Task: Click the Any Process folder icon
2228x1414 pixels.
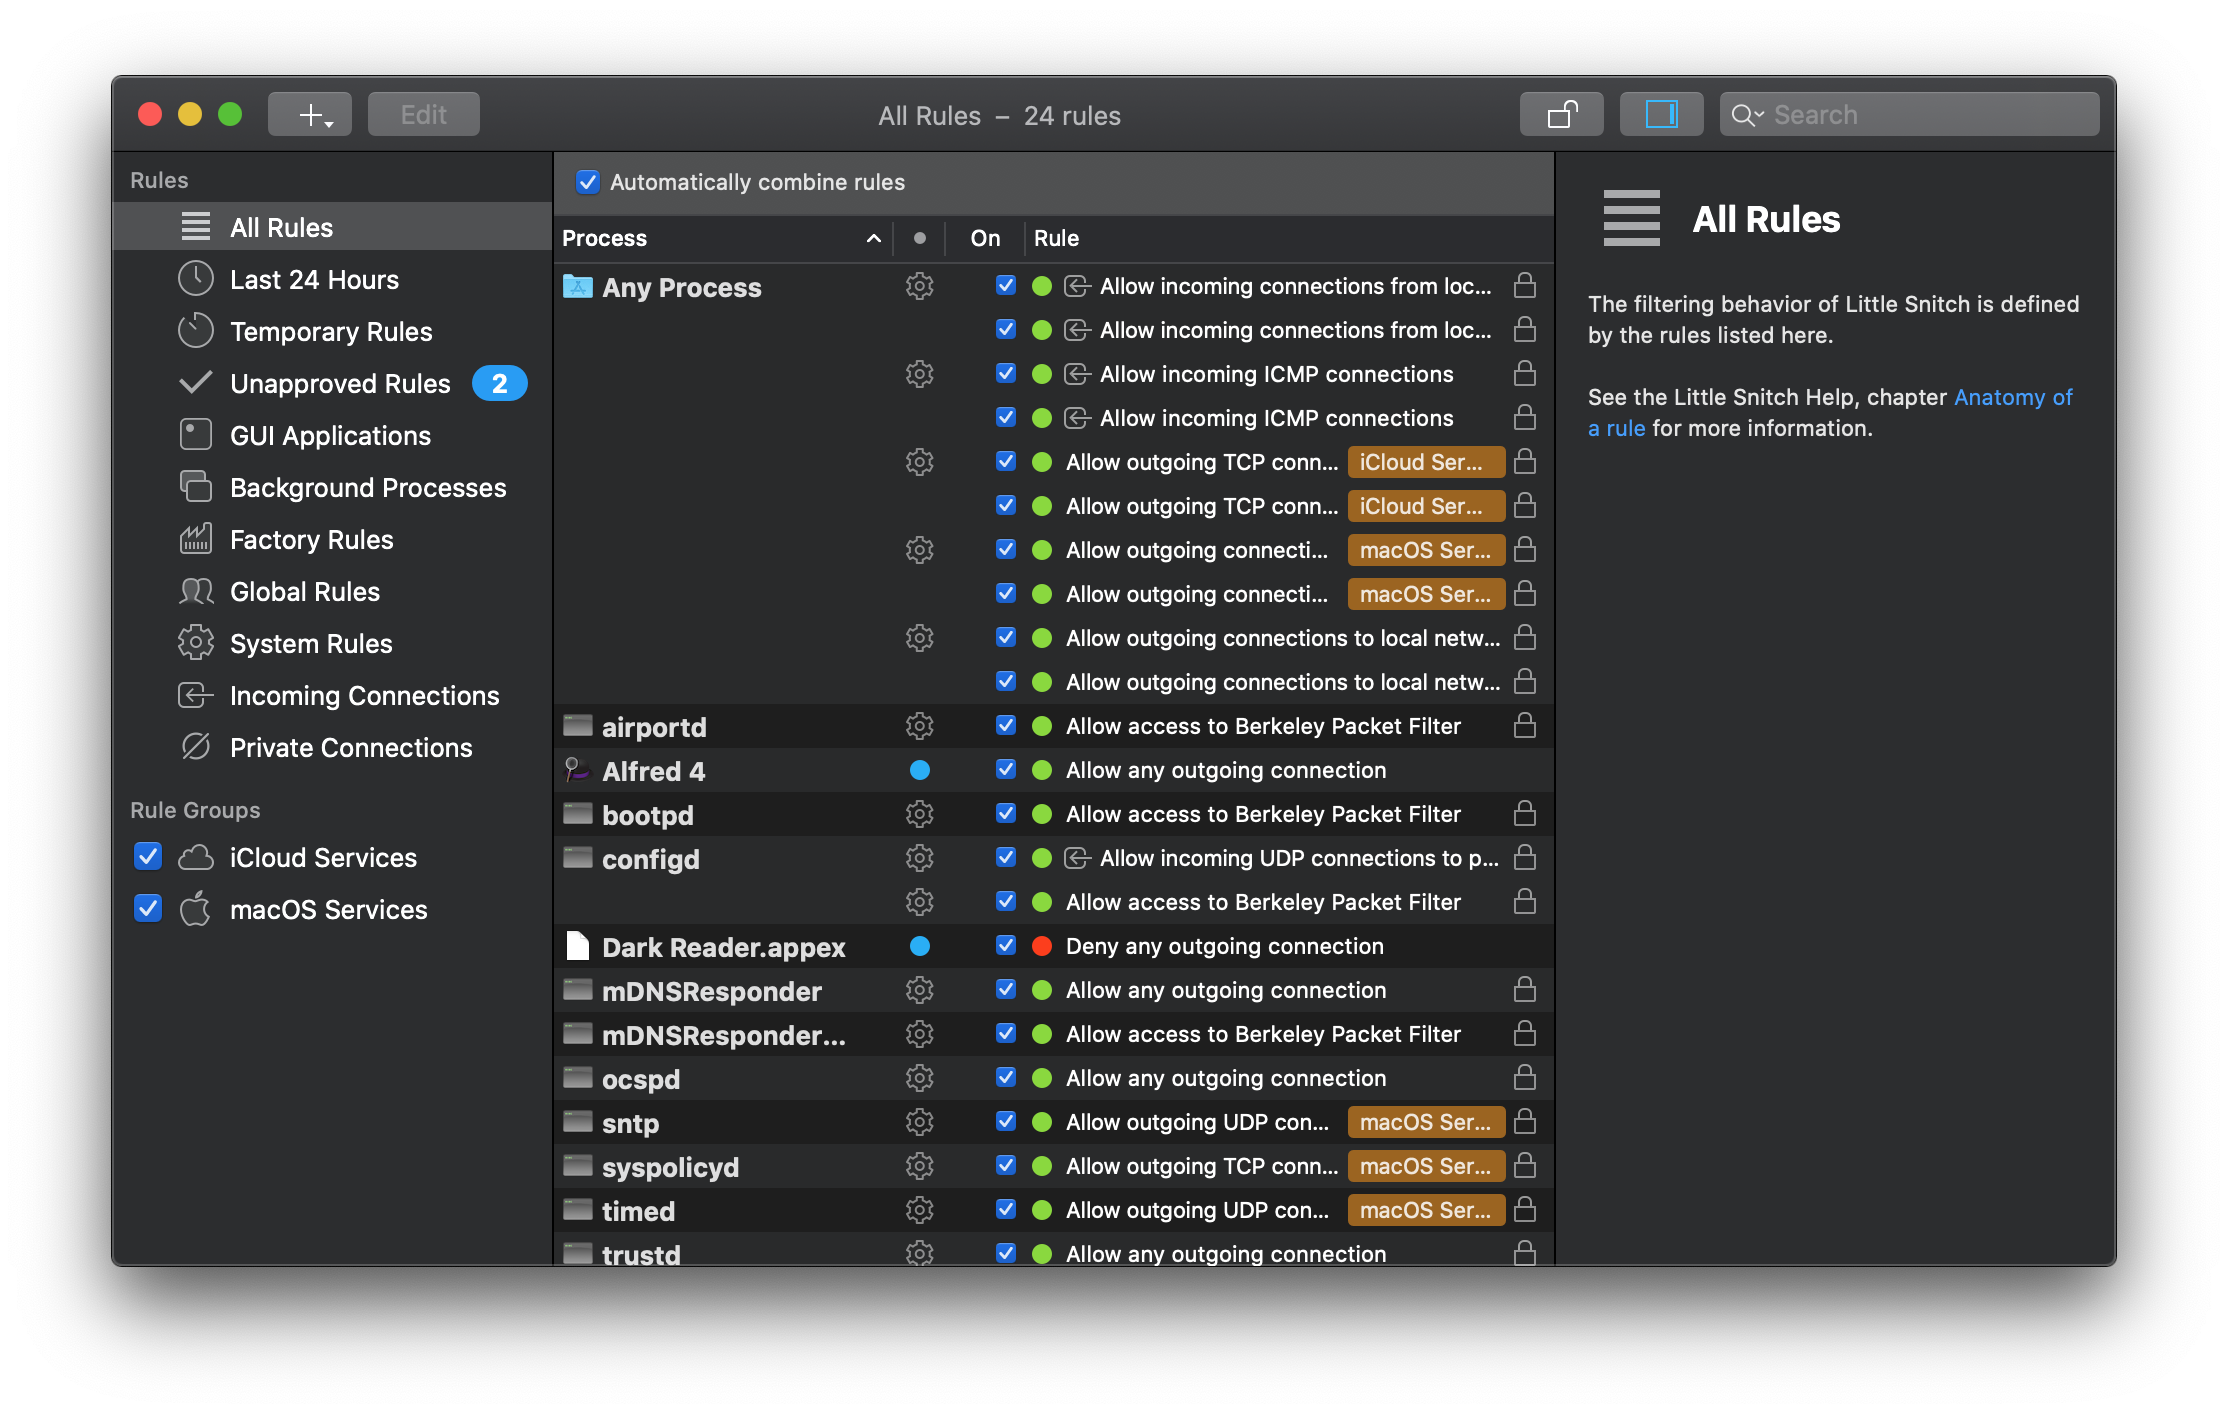Action: coord(577,287)
